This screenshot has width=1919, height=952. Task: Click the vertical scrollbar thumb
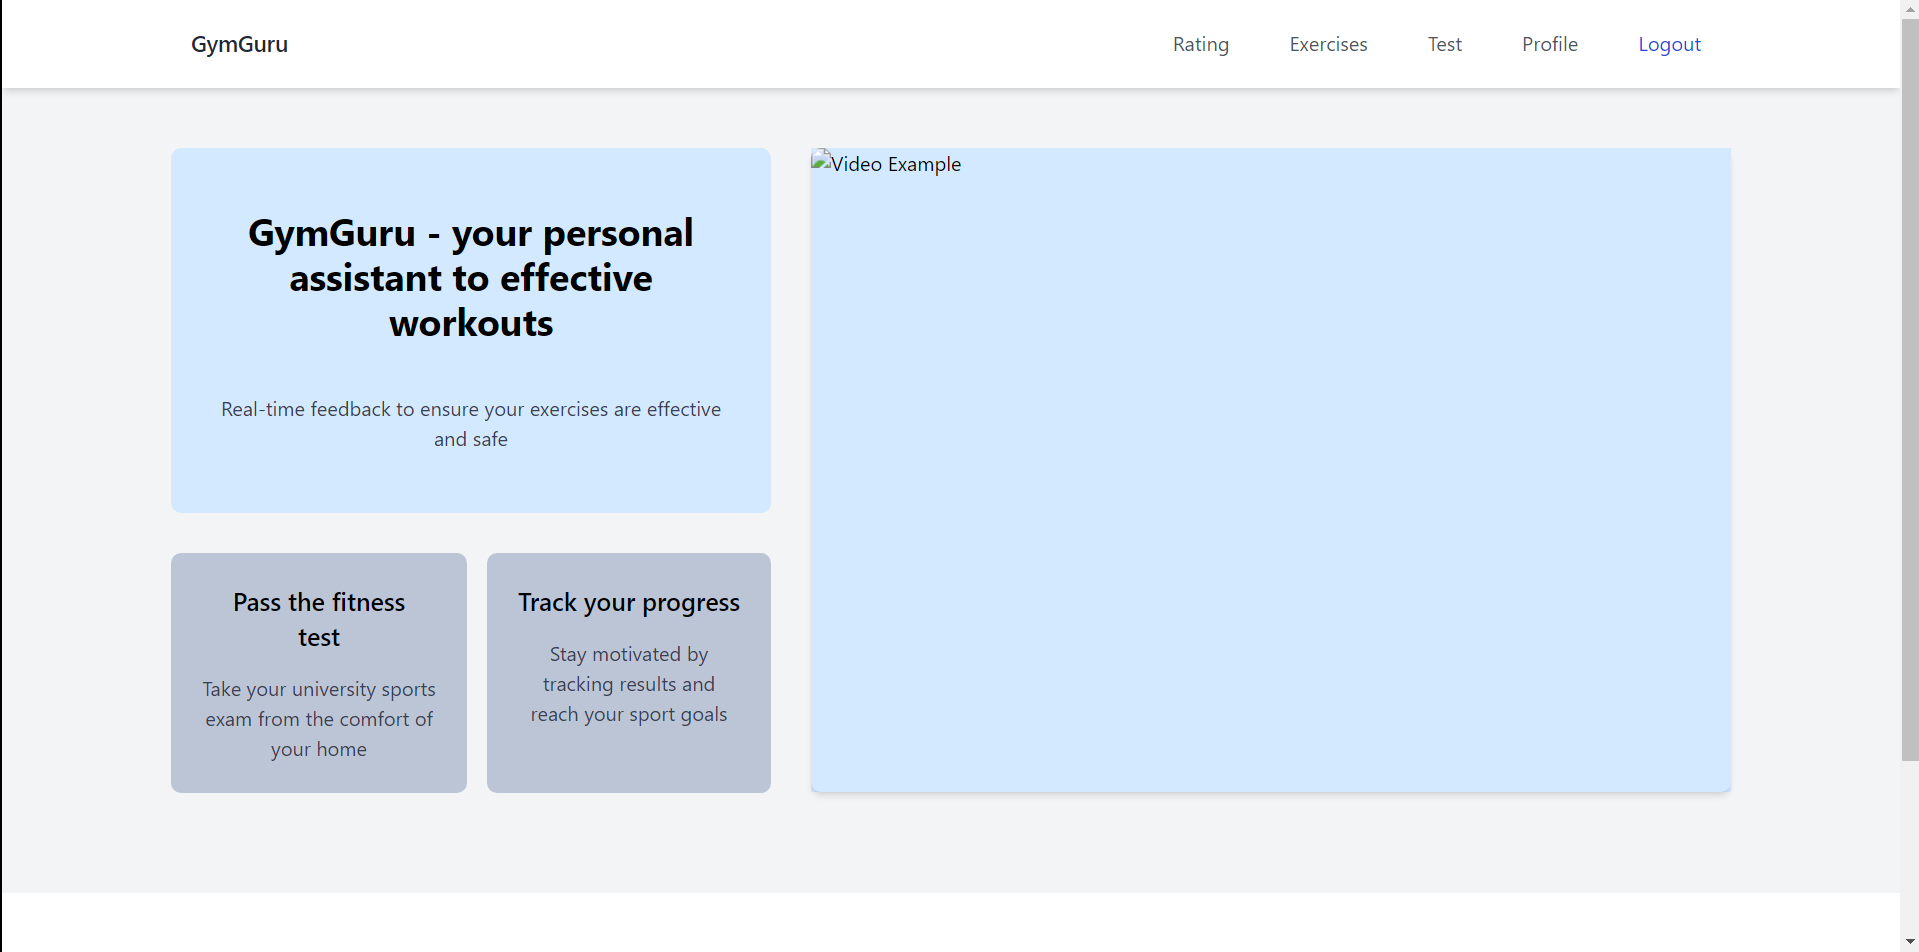(x=1909, y=390)
